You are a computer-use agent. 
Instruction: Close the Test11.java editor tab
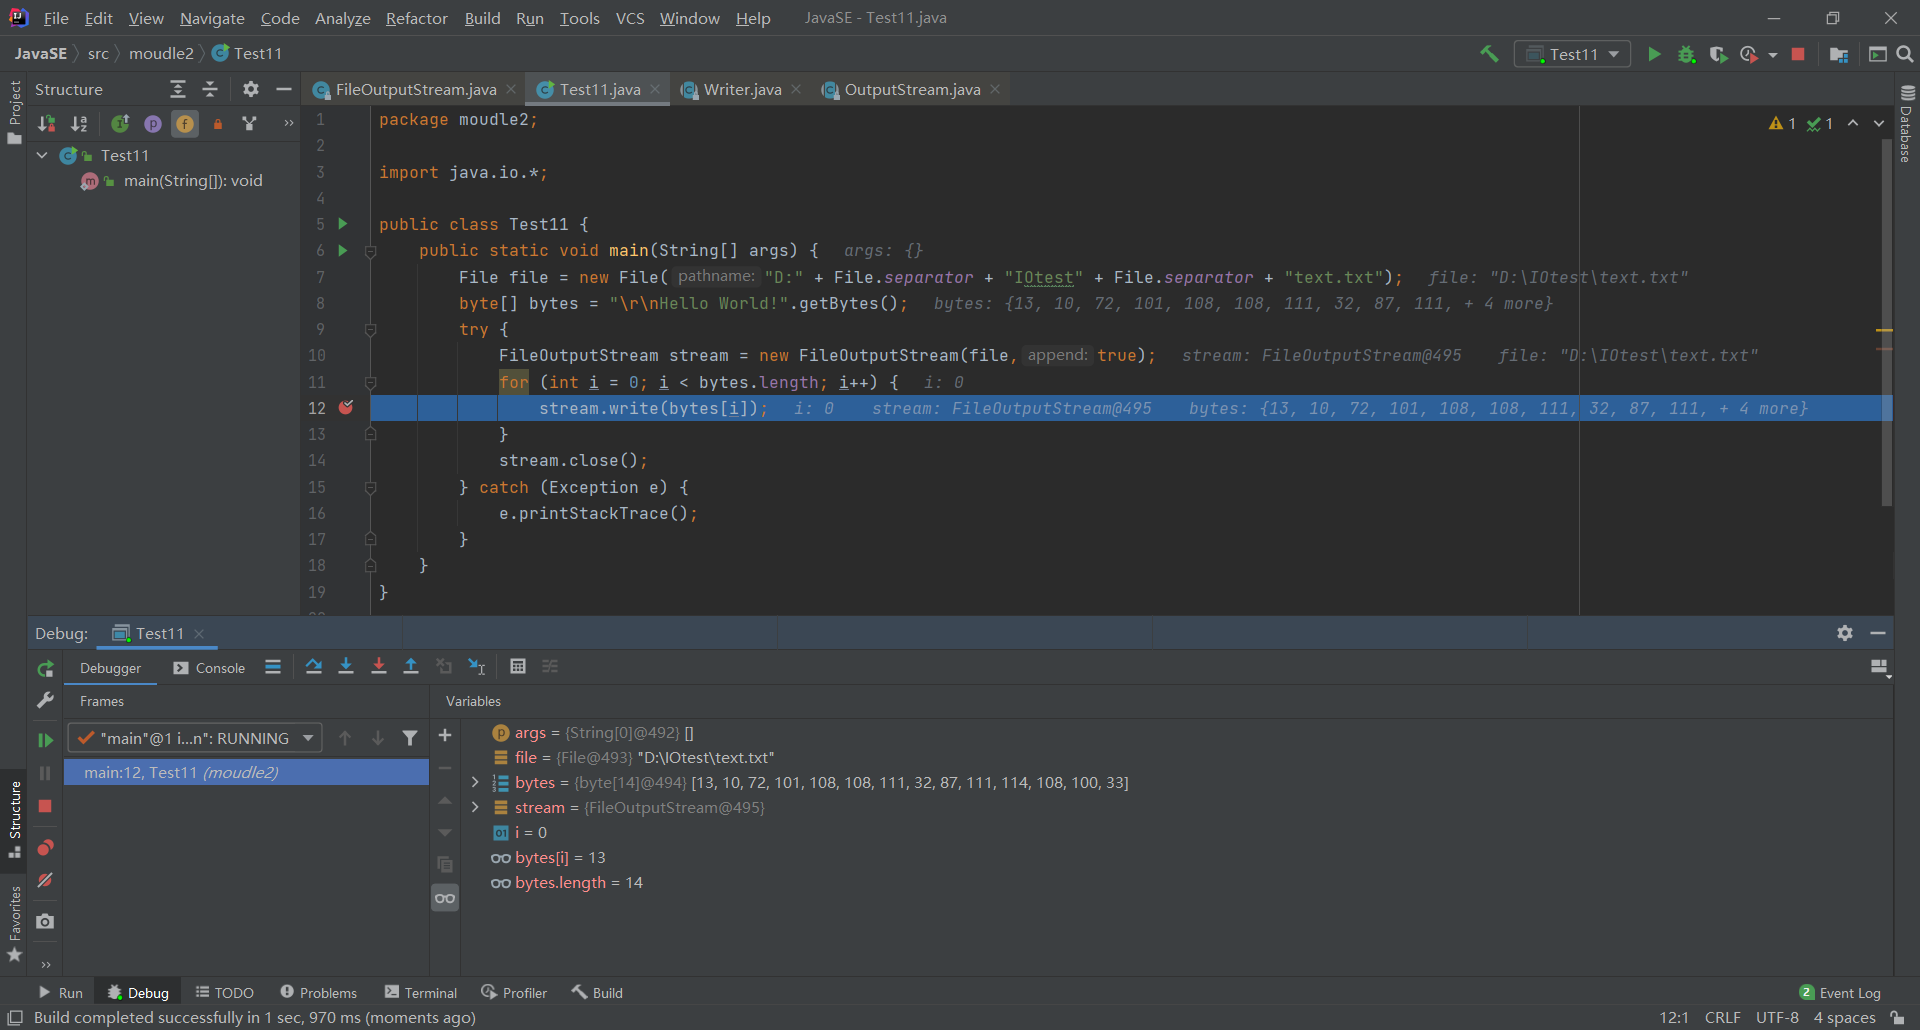pos(656,89)
